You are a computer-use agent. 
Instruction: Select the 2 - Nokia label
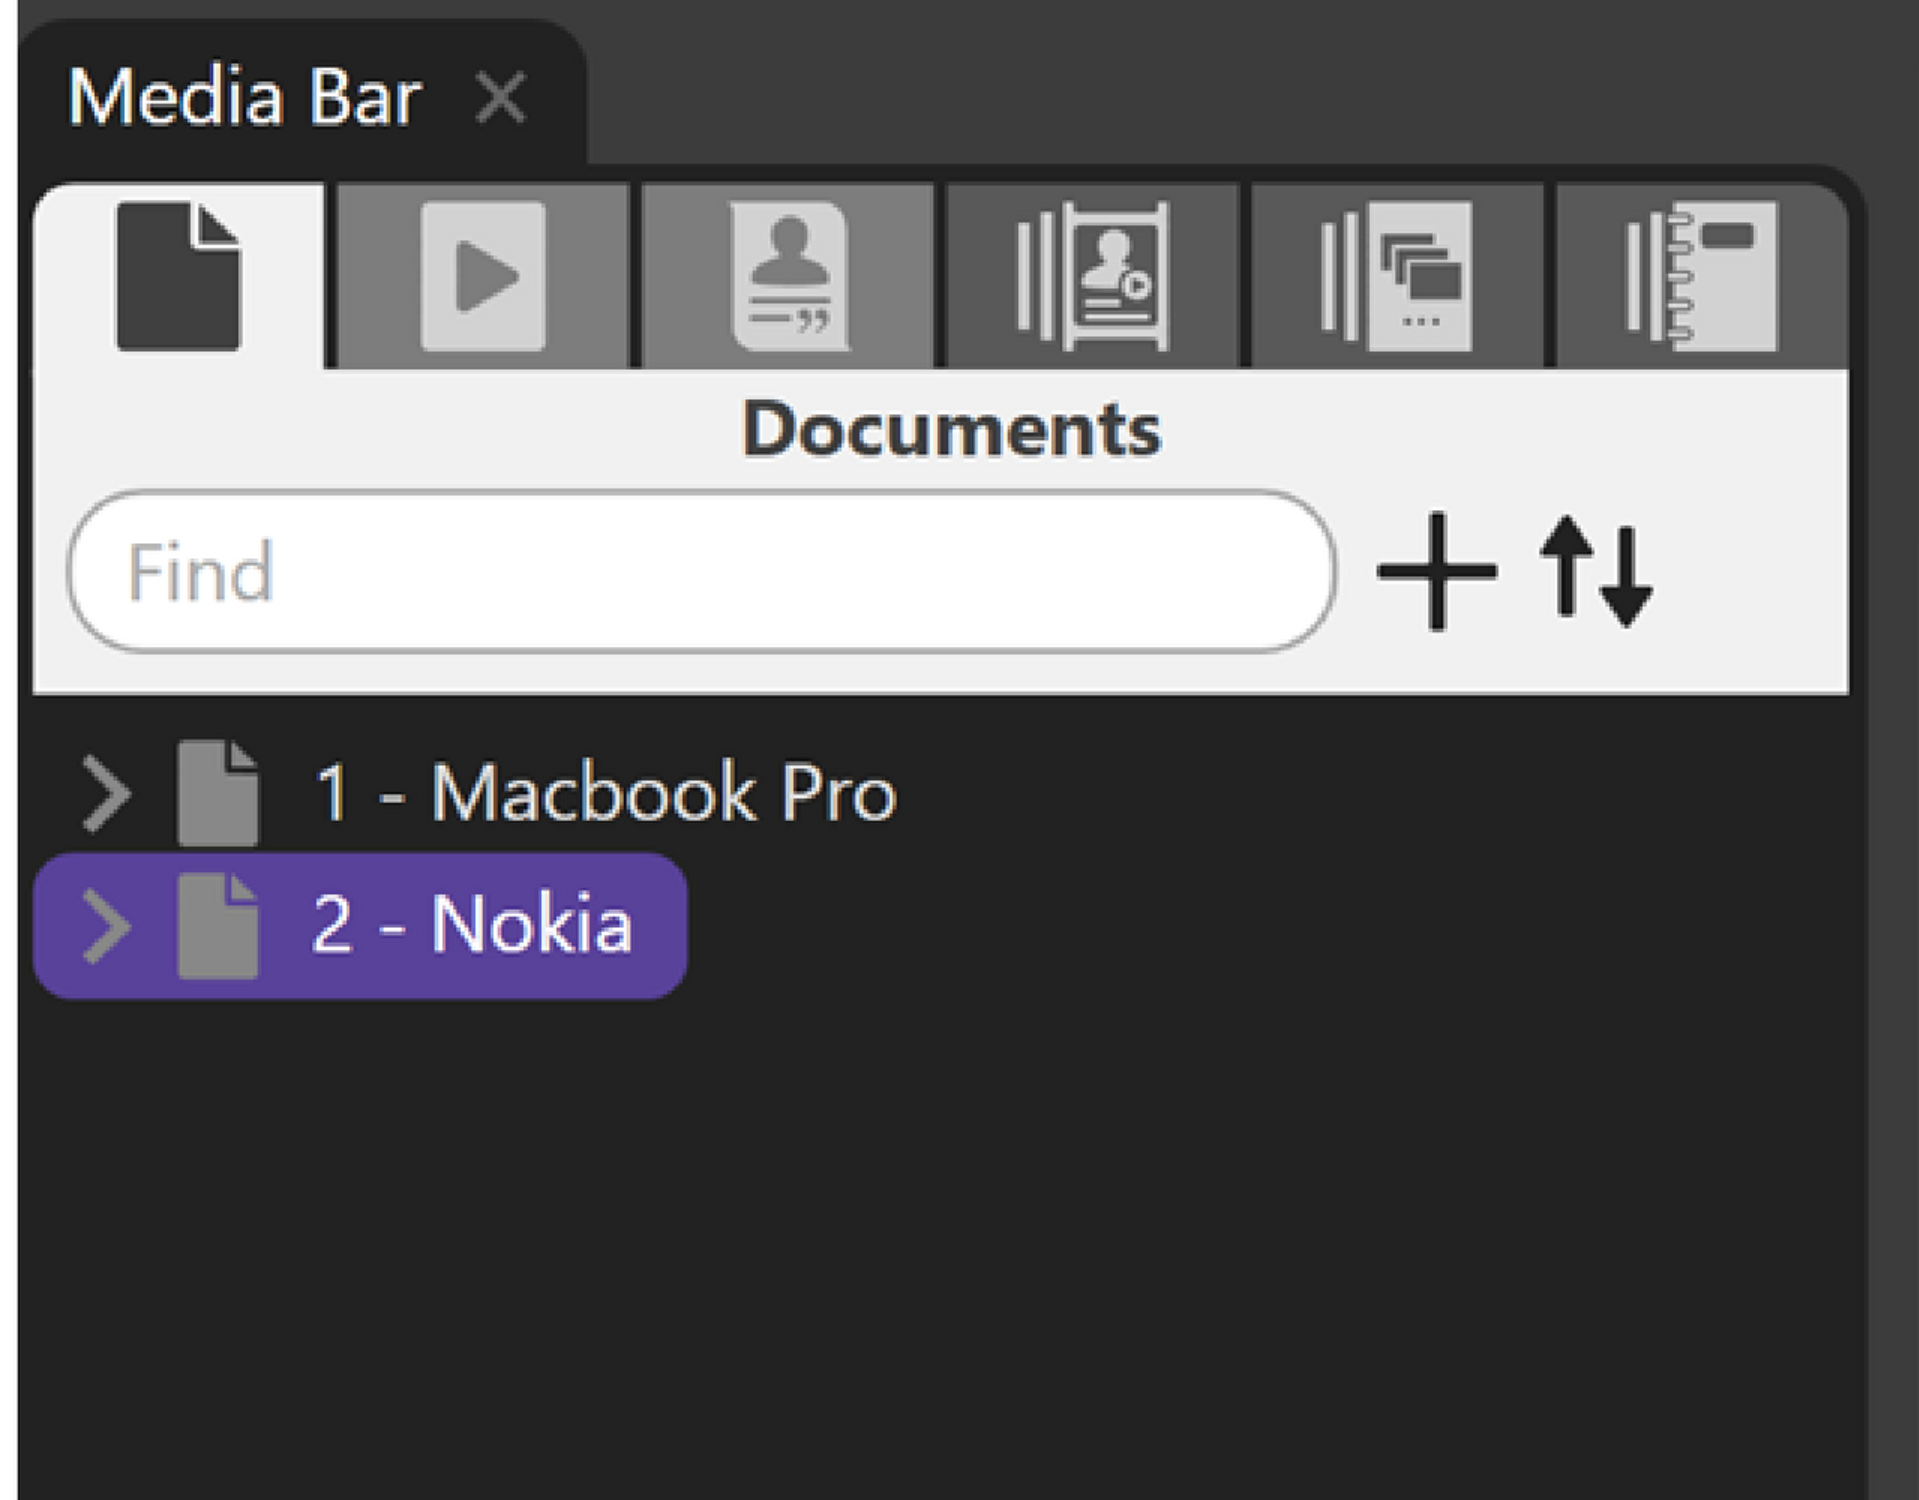(x=472, y=926)
